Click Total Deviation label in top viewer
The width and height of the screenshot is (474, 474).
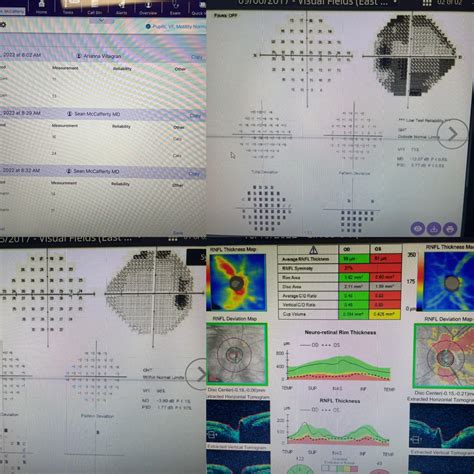pyautogui.click(x=264, y=172)
